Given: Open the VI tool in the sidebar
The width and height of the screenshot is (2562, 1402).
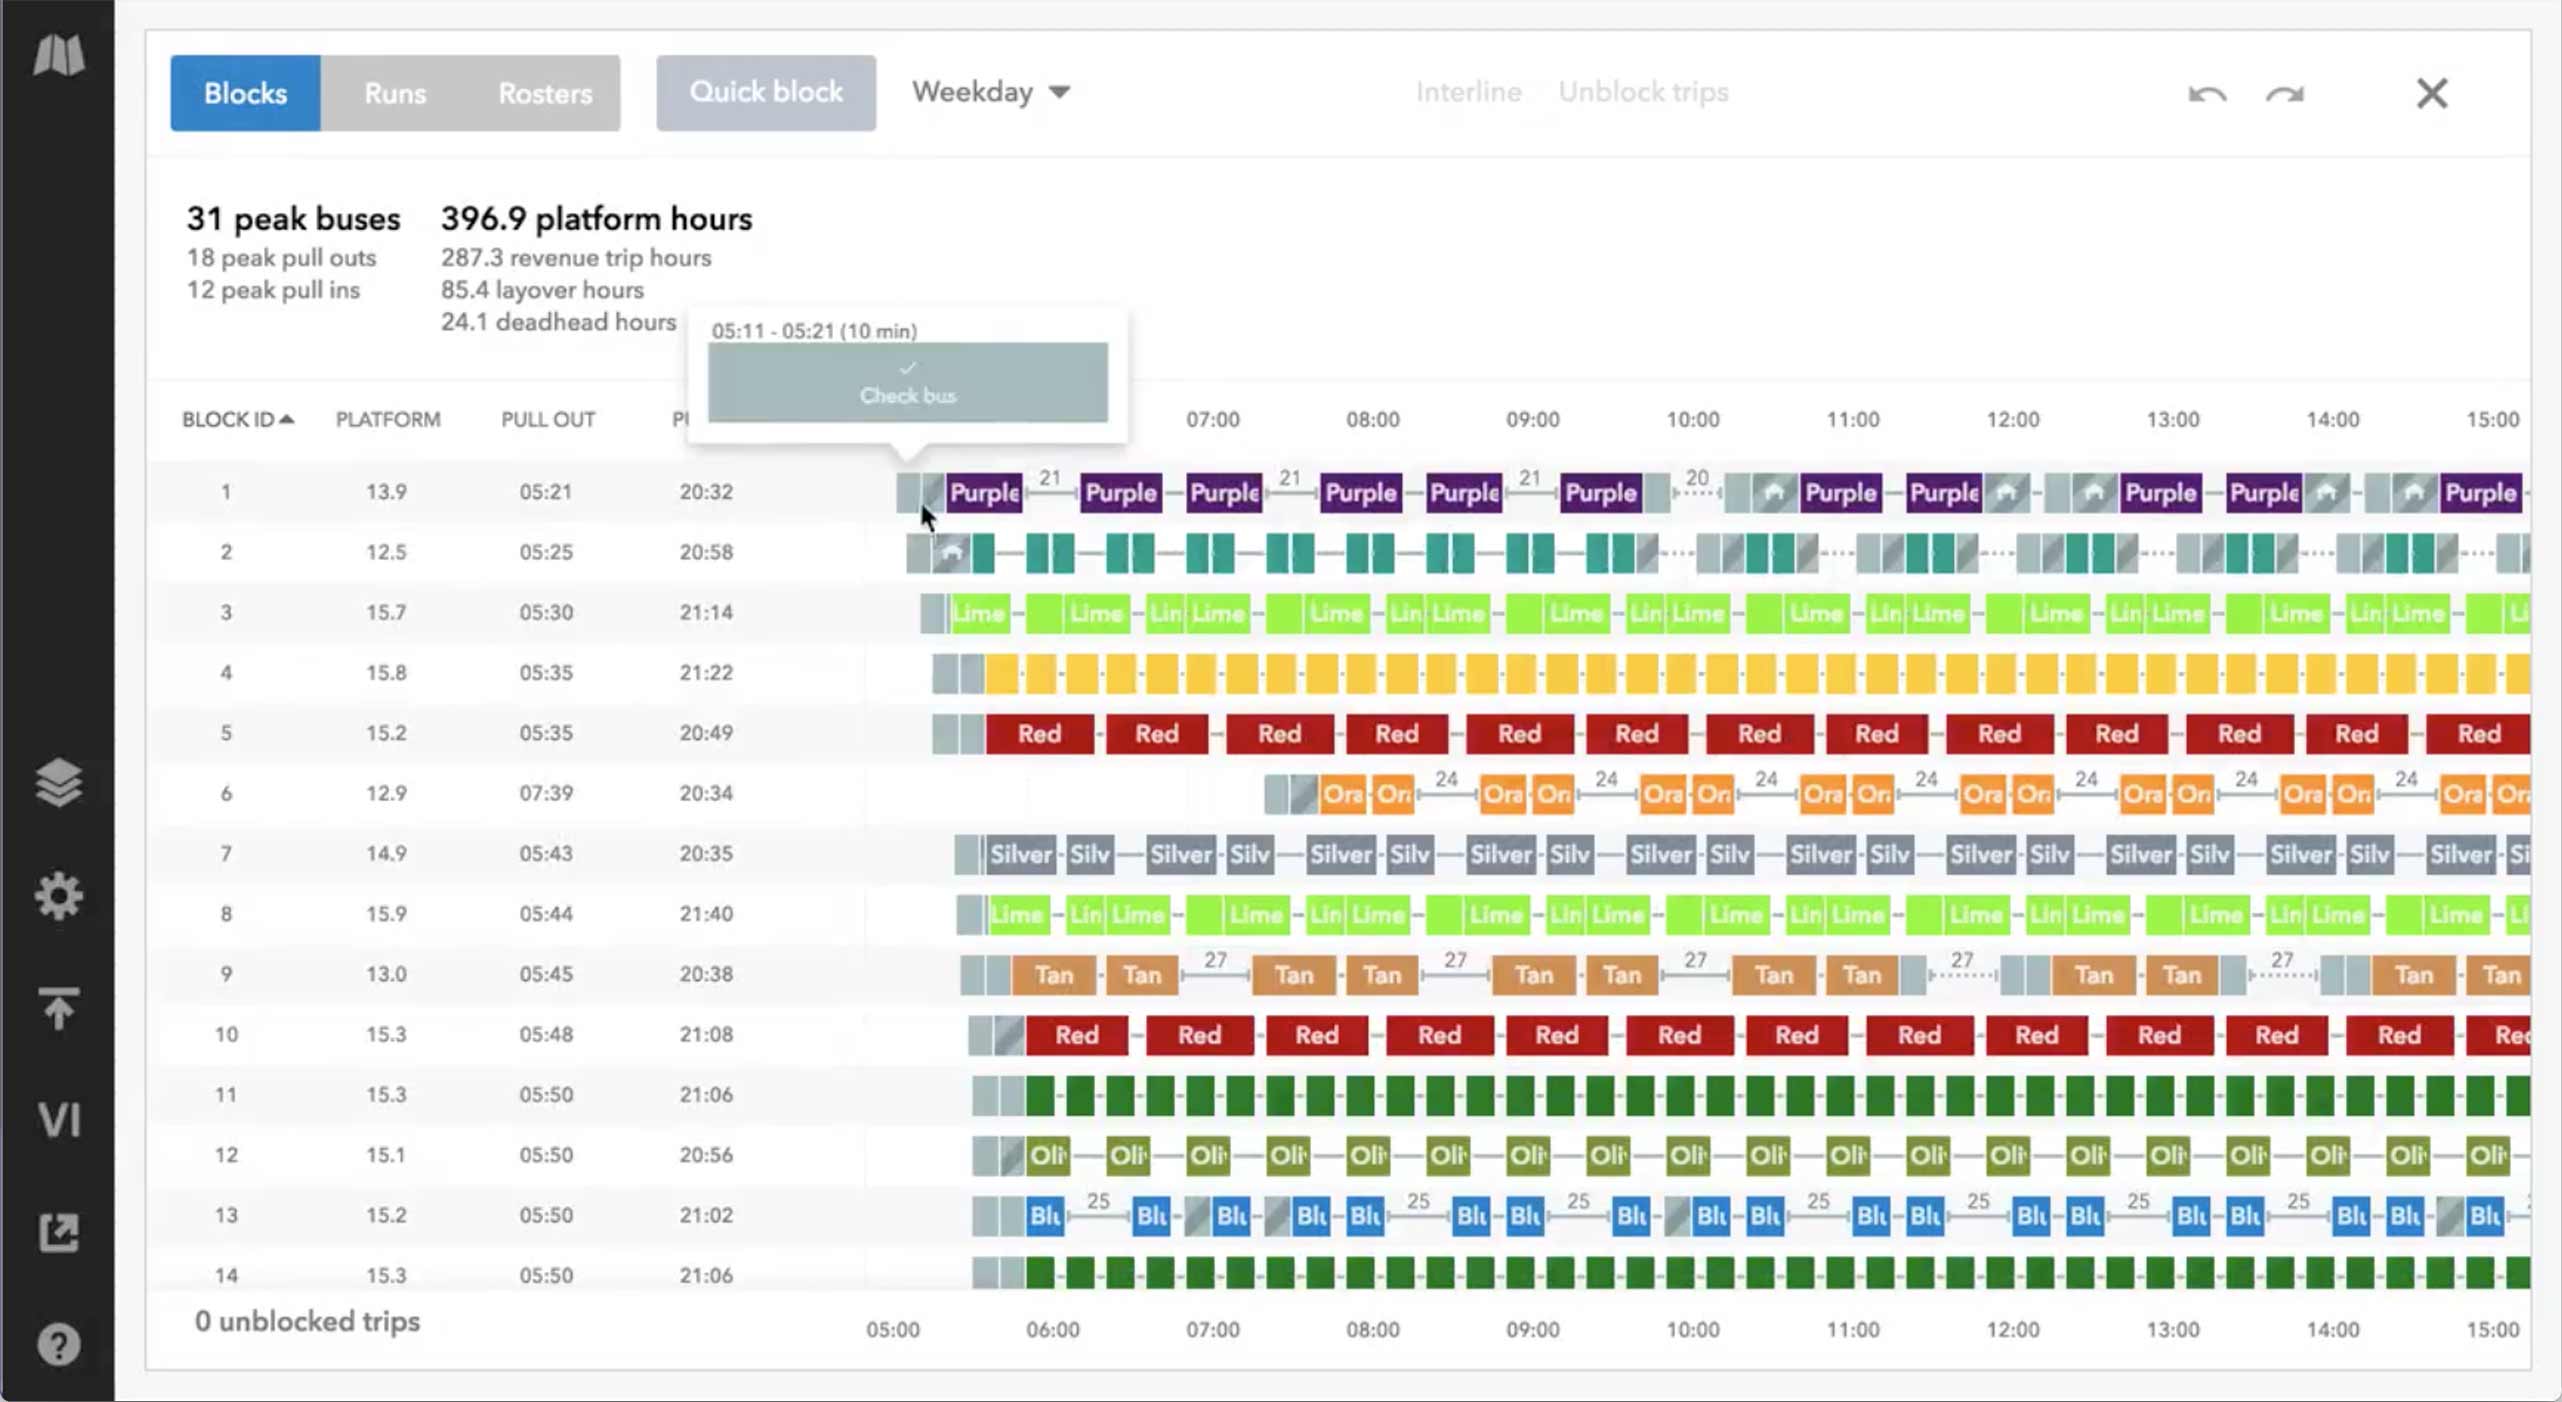Looking at the screenshot, I should pos(59,1120).
